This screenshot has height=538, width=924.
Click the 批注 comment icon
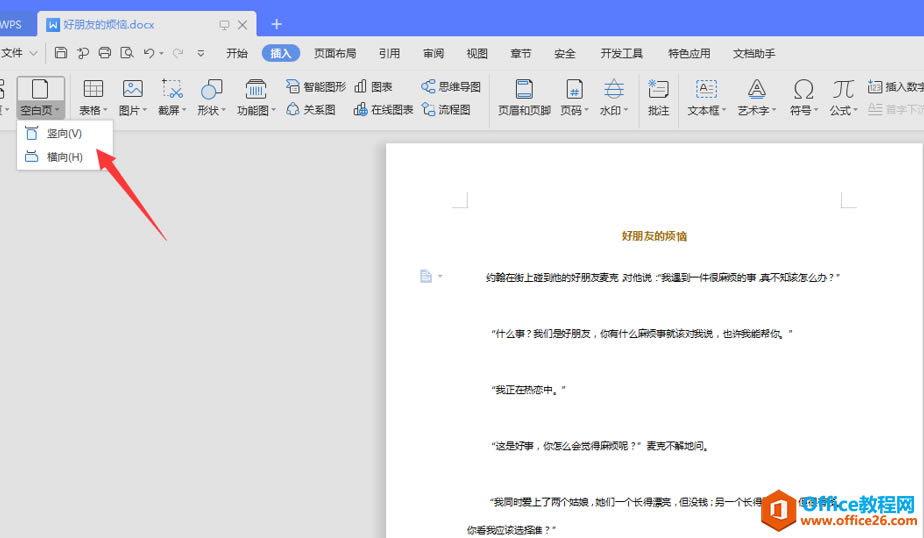[658, 89]
